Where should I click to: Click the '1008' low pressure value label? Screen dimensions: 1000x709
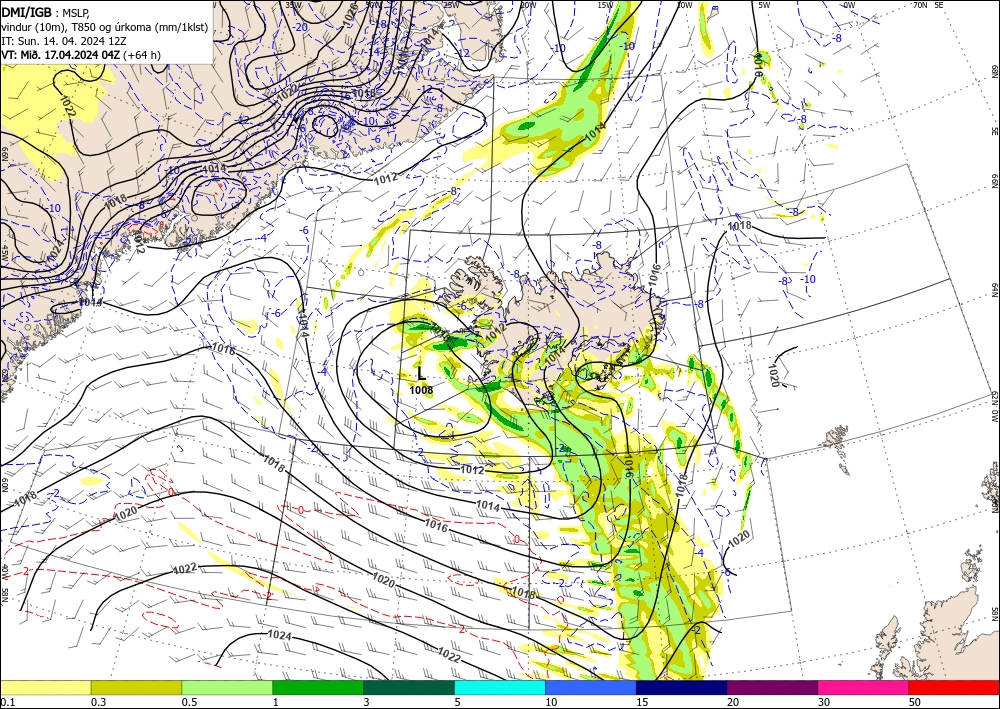point(421,390)
